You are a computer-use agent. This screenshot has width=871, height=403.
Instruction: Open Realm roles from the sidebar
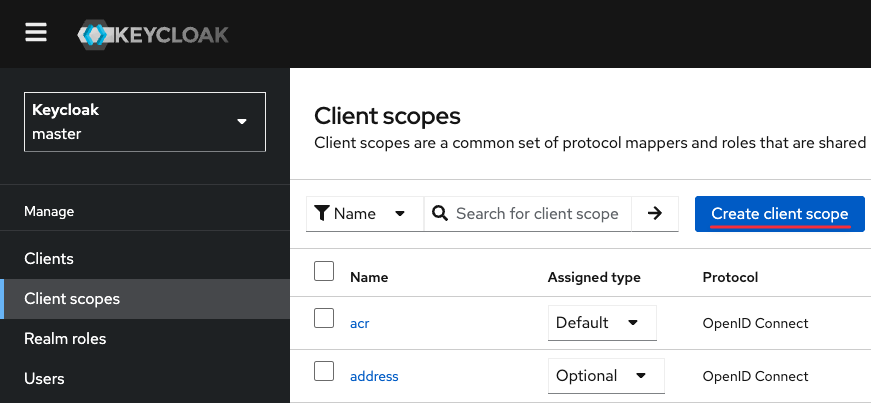click(65, 339)
